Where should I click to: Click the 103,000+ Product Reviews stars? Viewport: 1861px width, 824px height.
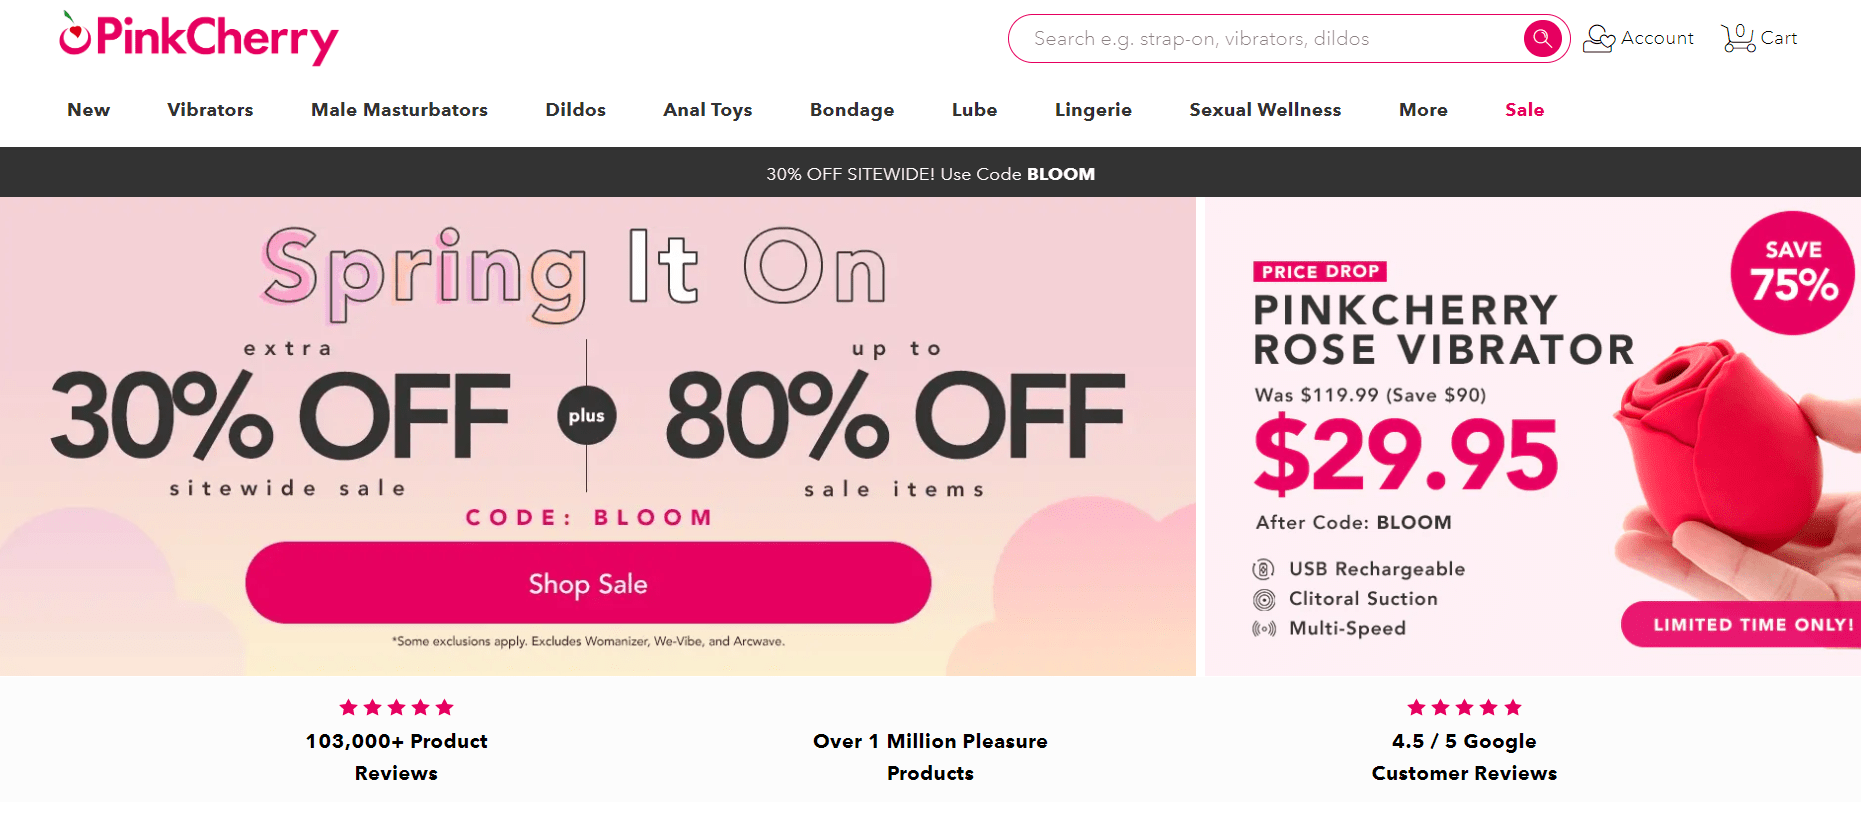[396, 708]
